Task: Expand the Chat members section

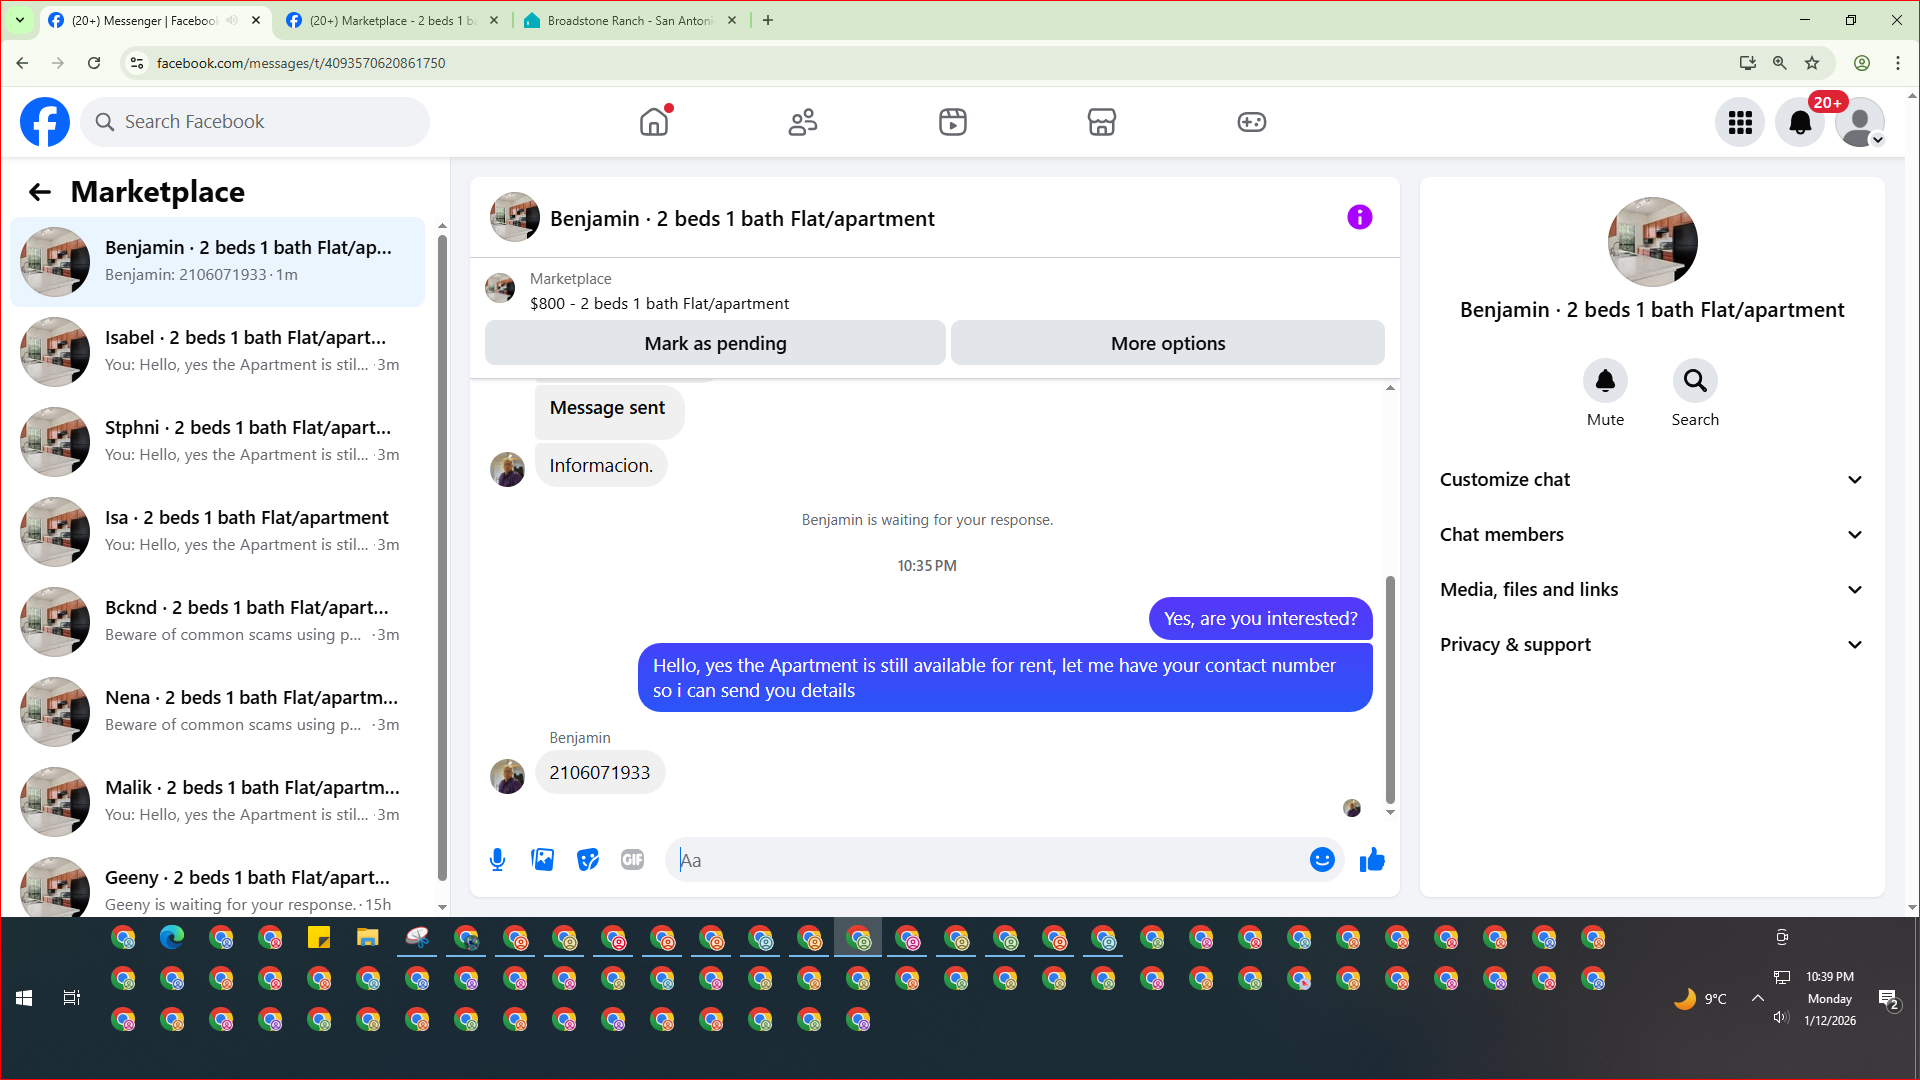Action: tap(1652, 535)
